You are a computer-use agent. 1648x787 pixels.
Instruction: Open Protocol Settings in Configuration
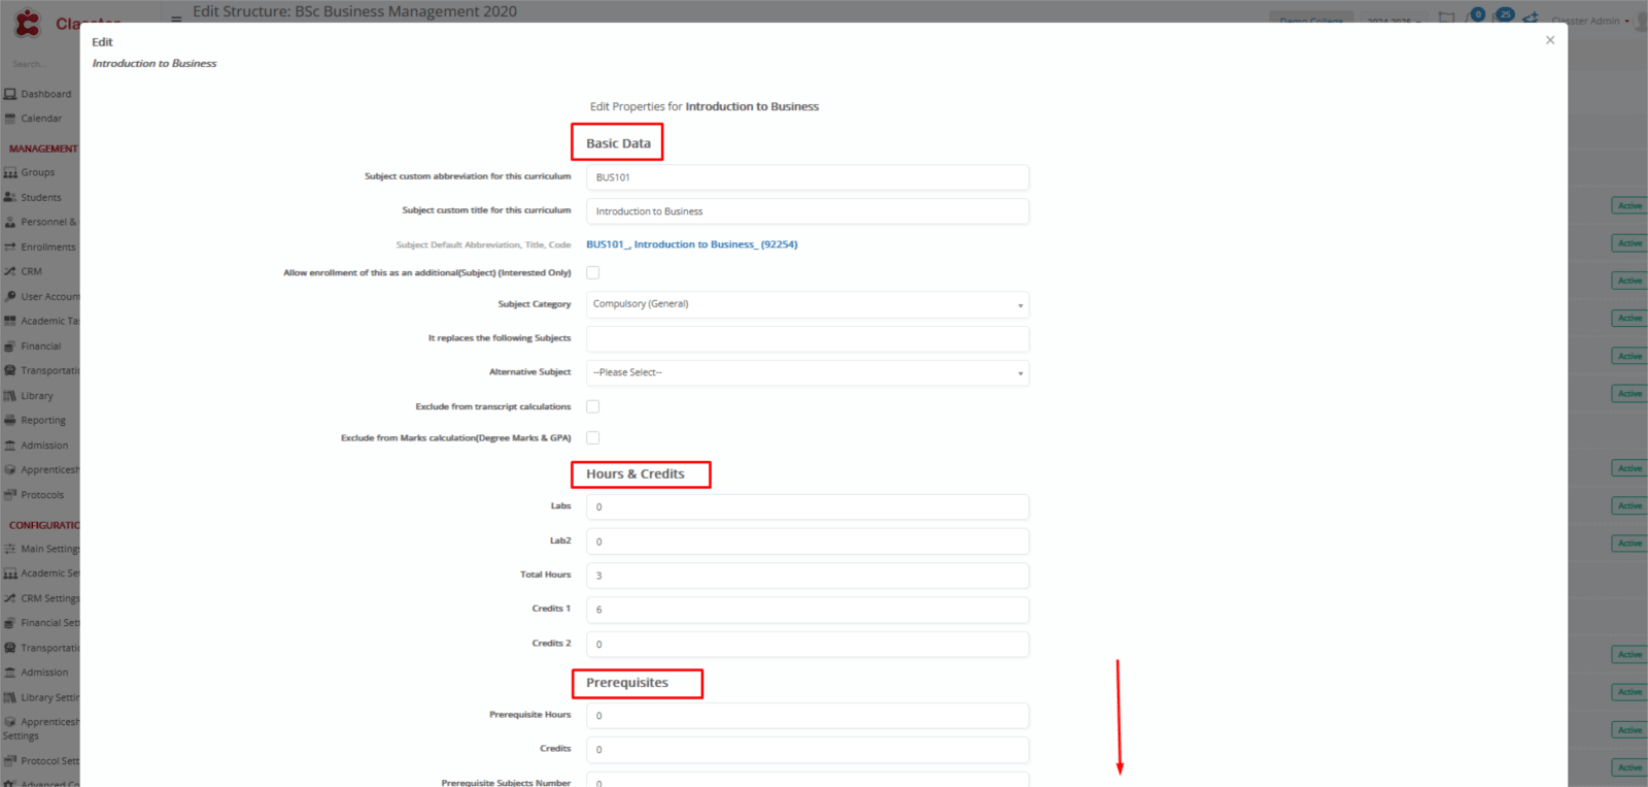[x=41, y=761]
